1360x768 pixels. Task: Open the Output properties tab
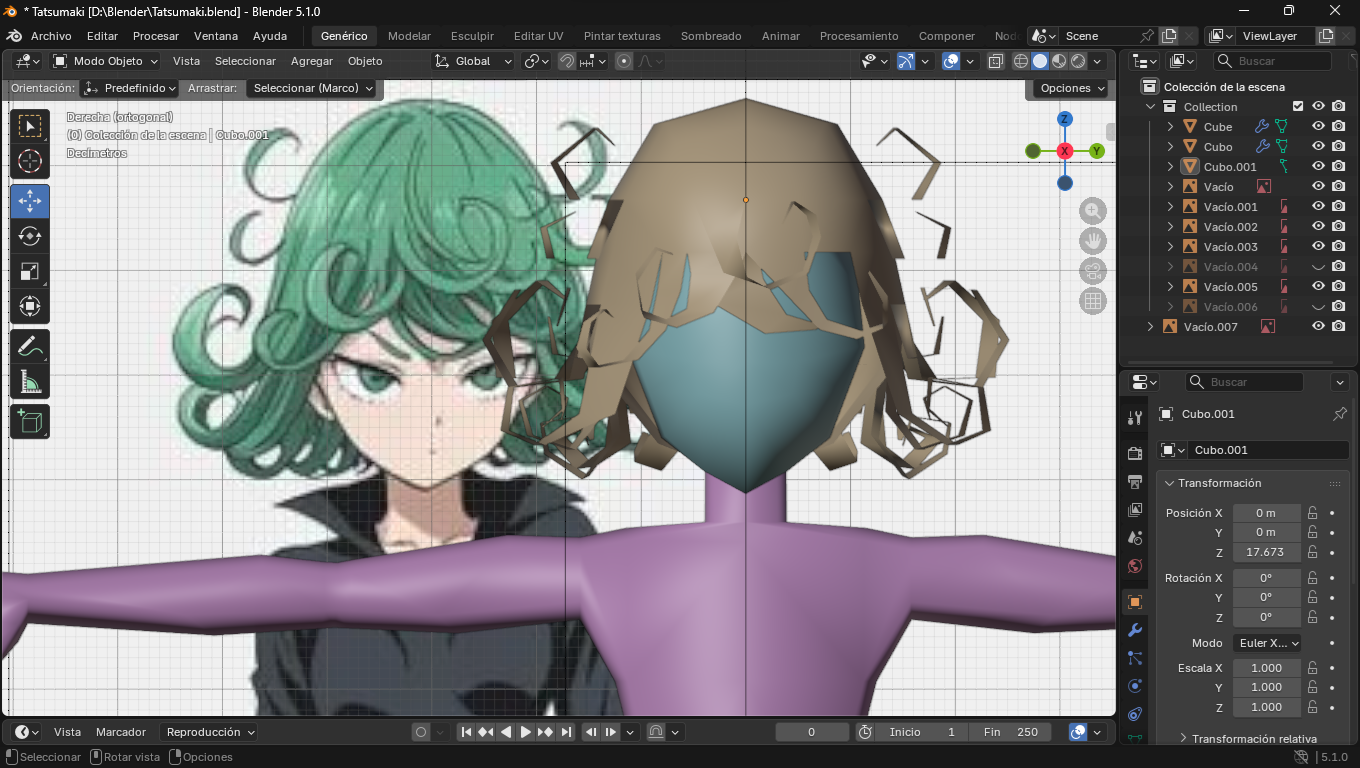[1135, 482]
